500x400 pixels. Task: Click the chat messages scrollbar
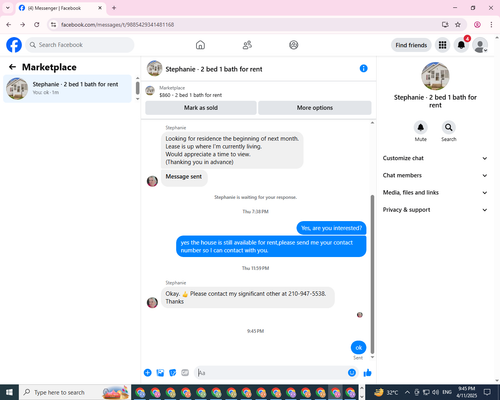pos(372,274)
